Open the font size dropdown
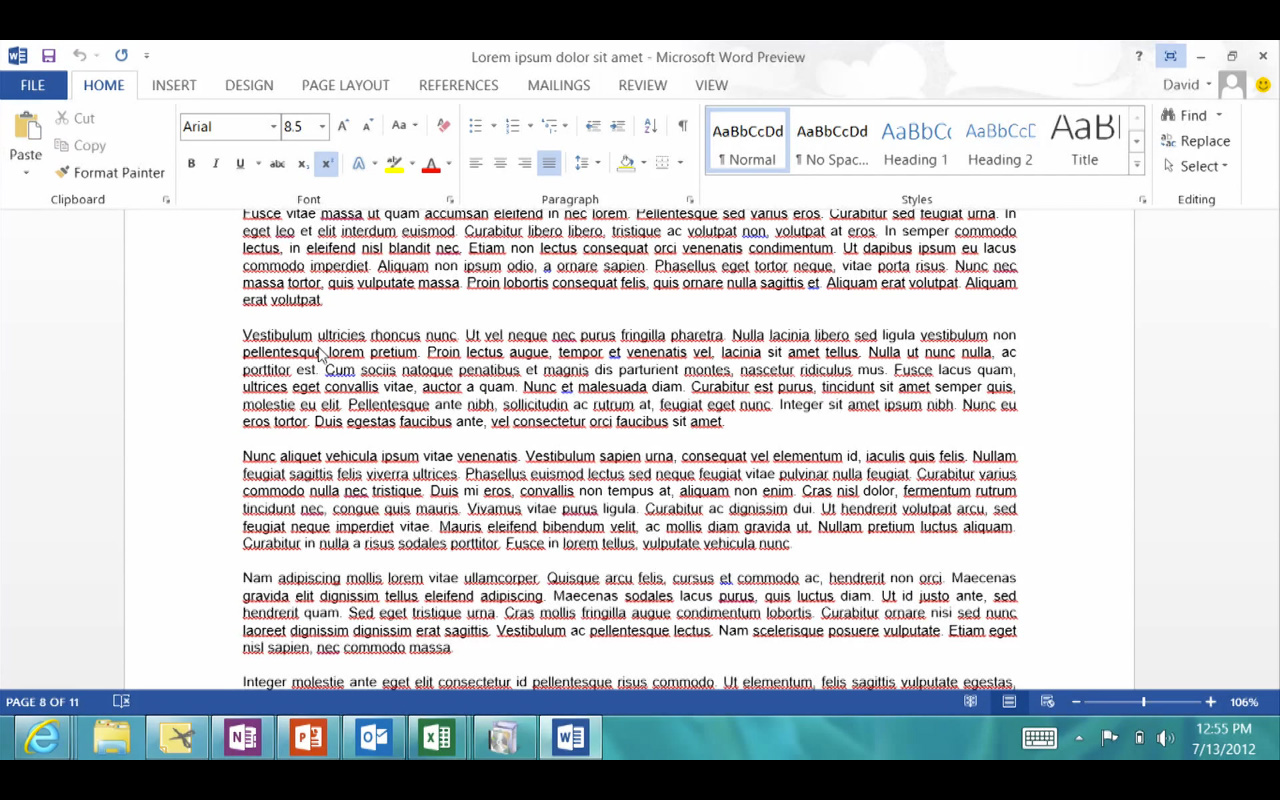The image size is (1280, 800). click(322, 127)
